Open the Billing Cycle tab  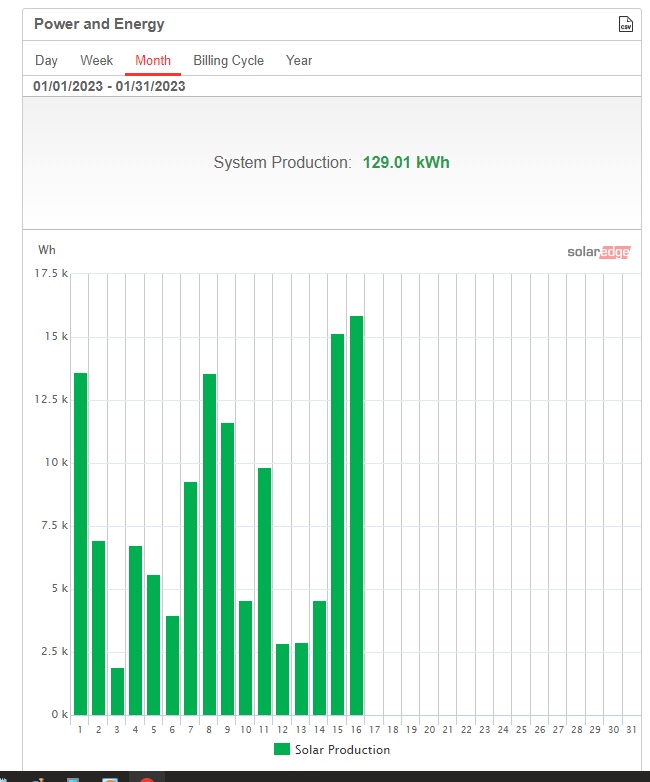228,61
